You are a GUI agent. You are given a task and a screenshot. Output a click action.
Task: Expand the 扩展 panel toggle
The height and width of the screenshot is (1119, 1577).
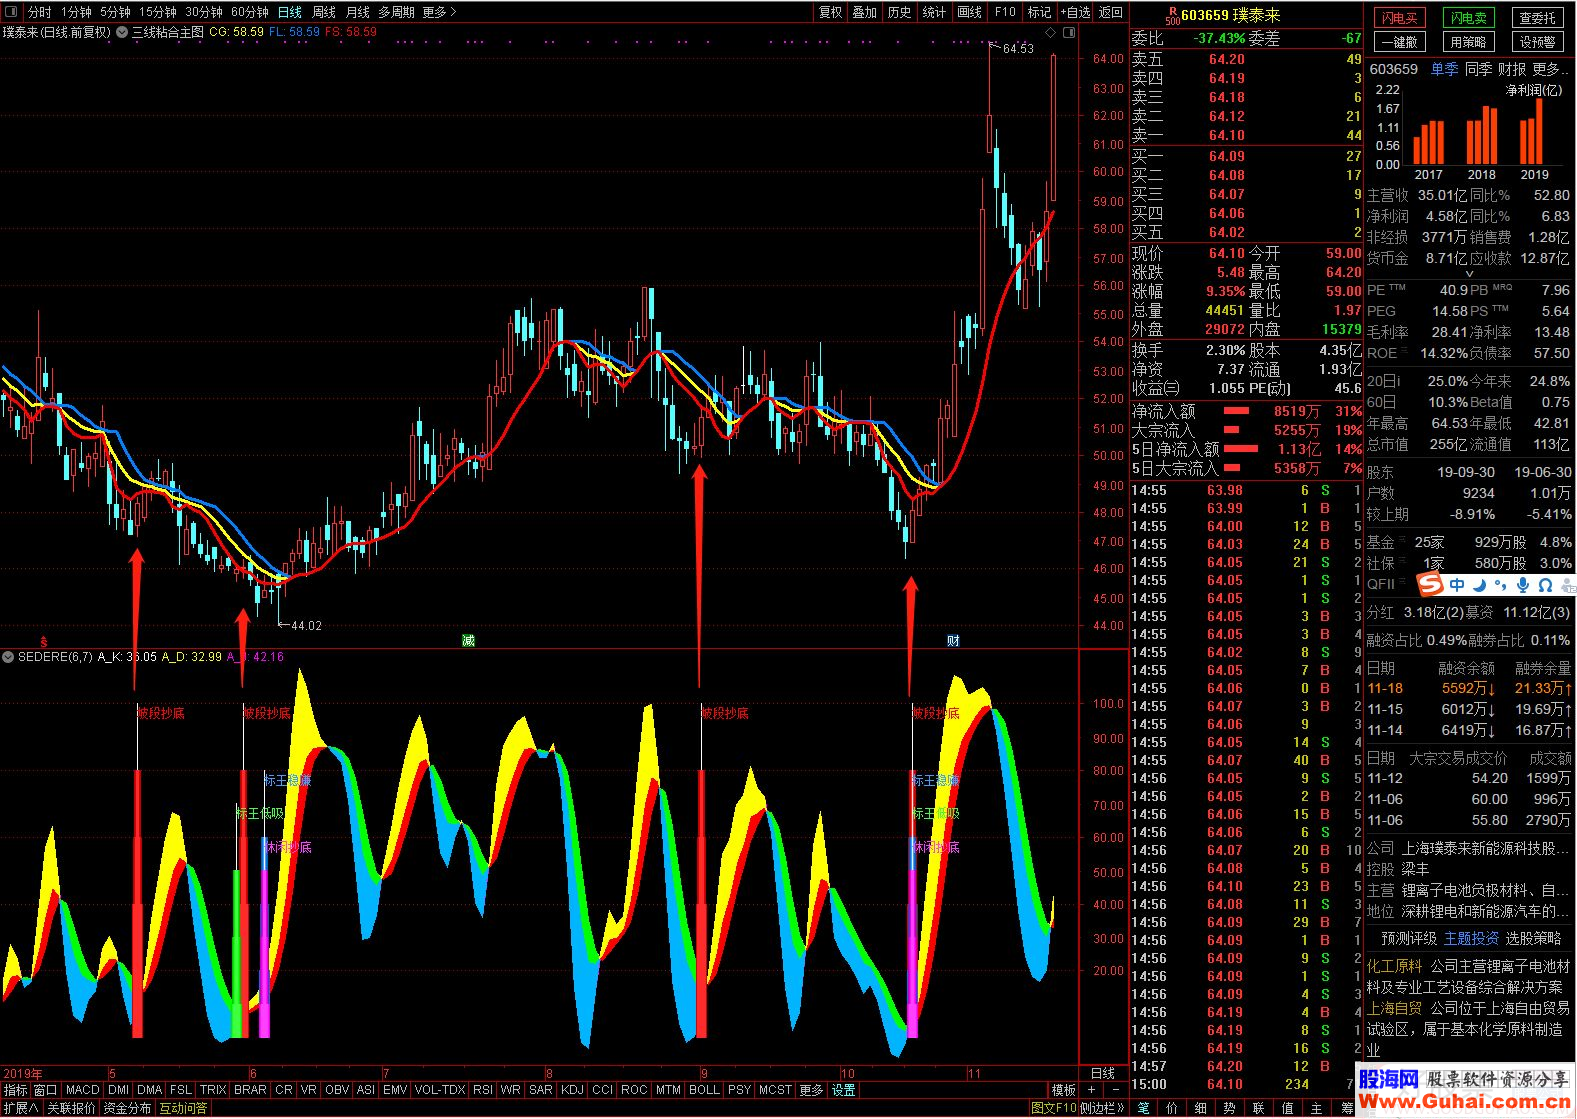click(x=21, y=1108)
